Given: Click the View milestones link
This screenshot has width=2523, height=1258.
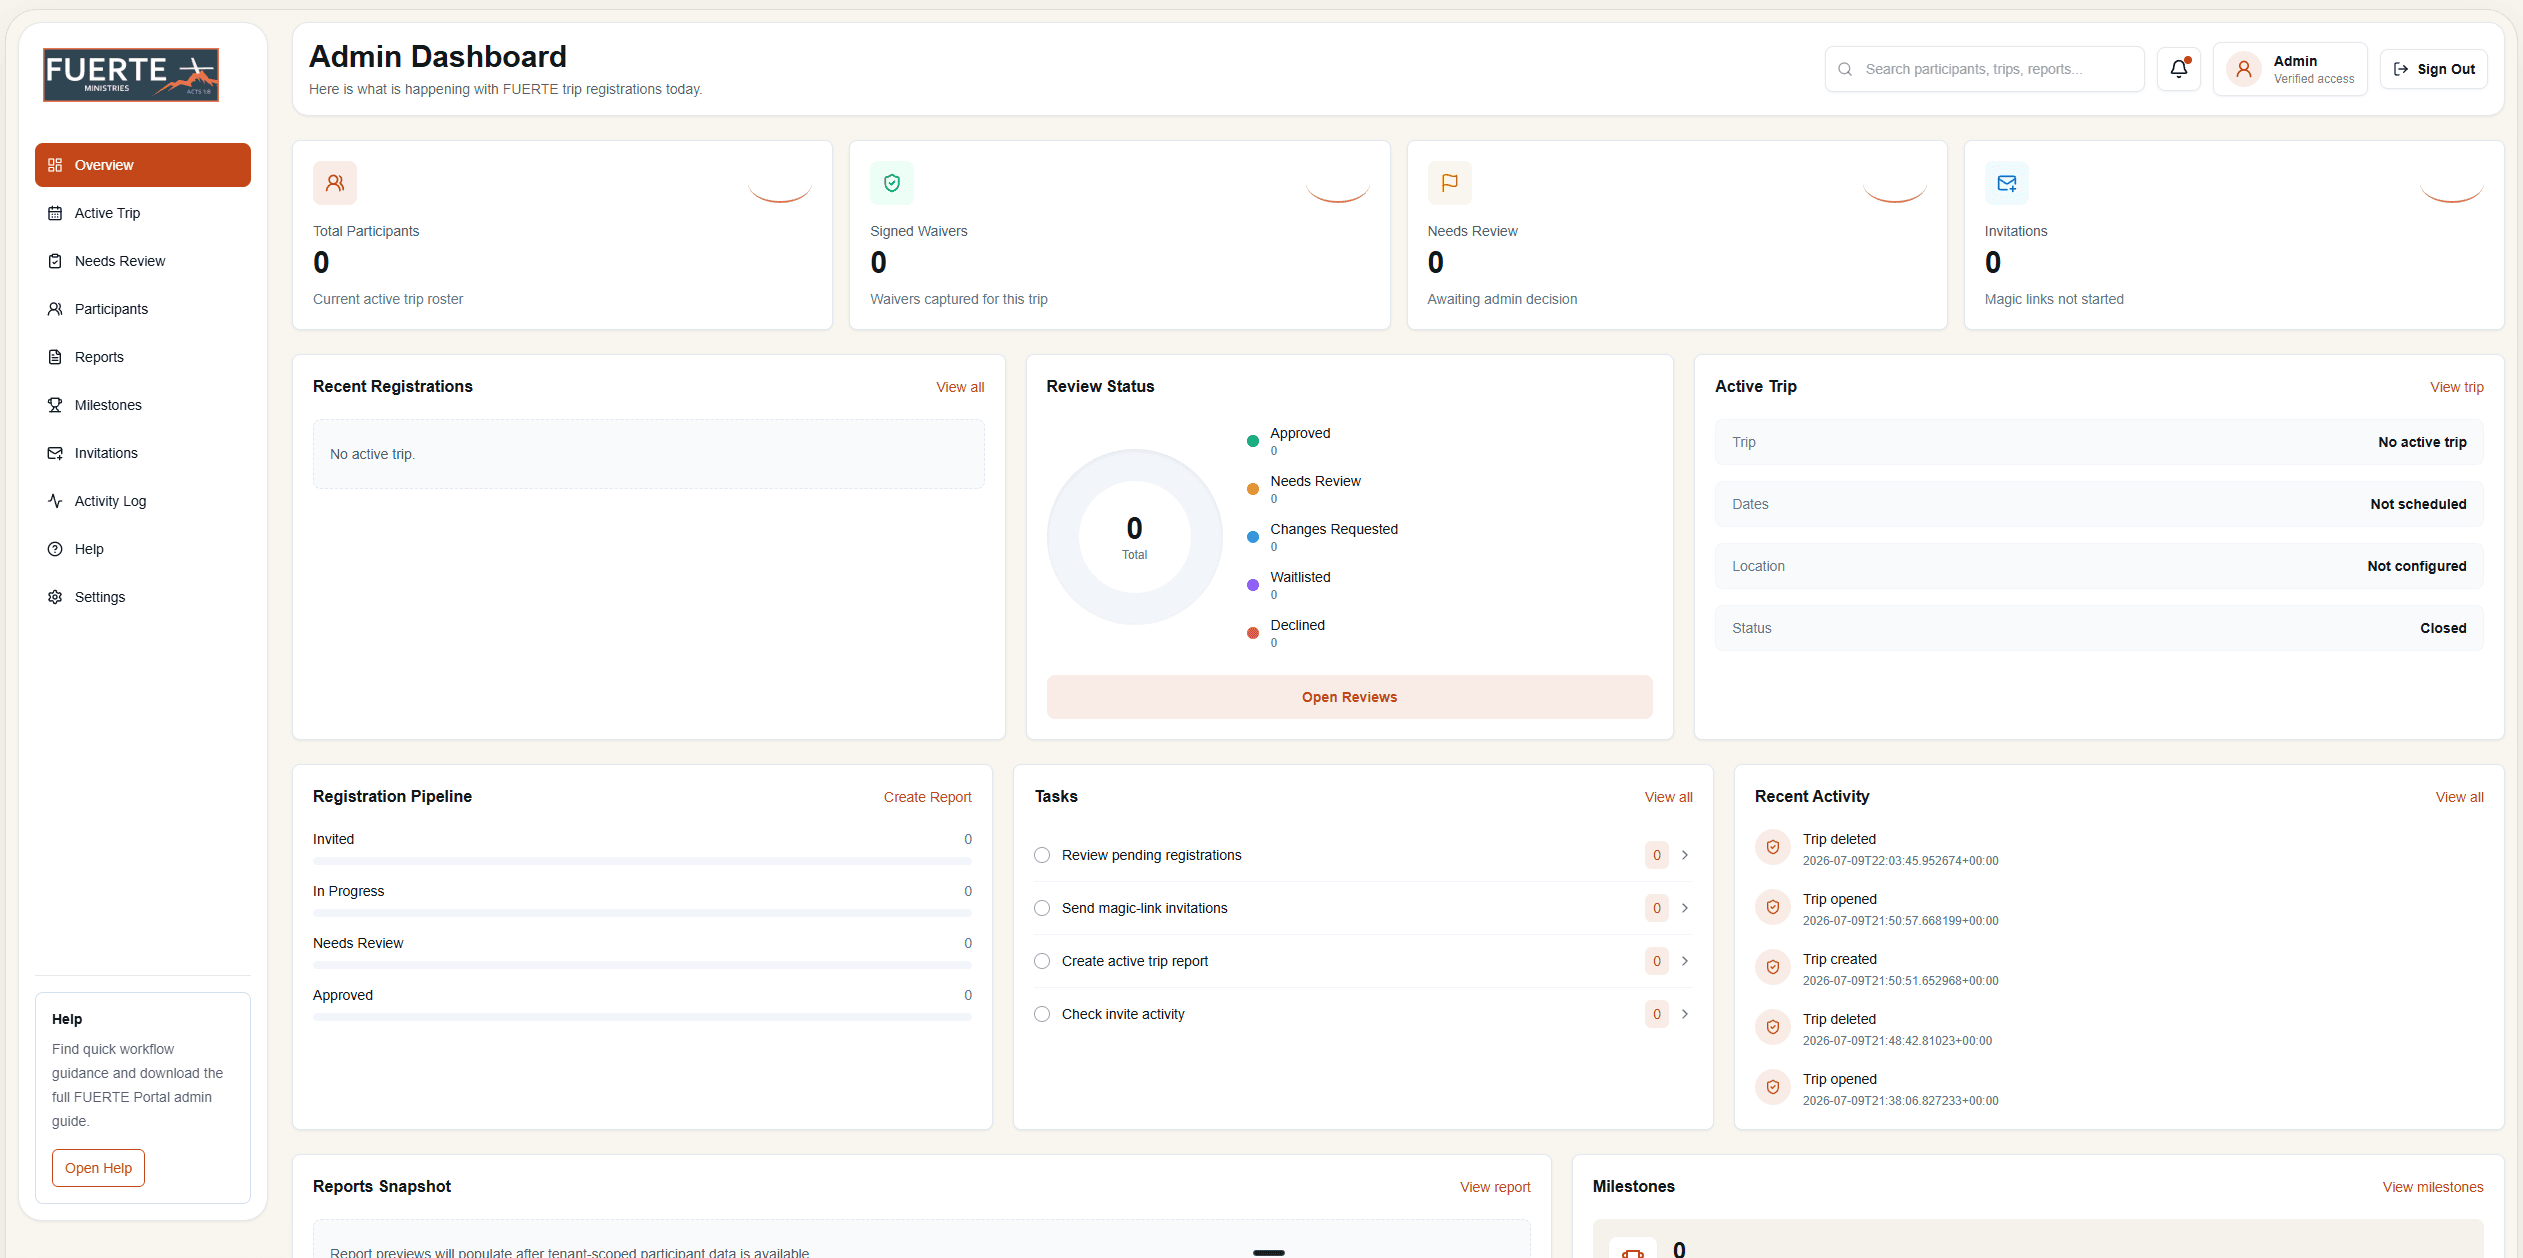Looking at the screenshot, I should [x=2433, y=1187].
